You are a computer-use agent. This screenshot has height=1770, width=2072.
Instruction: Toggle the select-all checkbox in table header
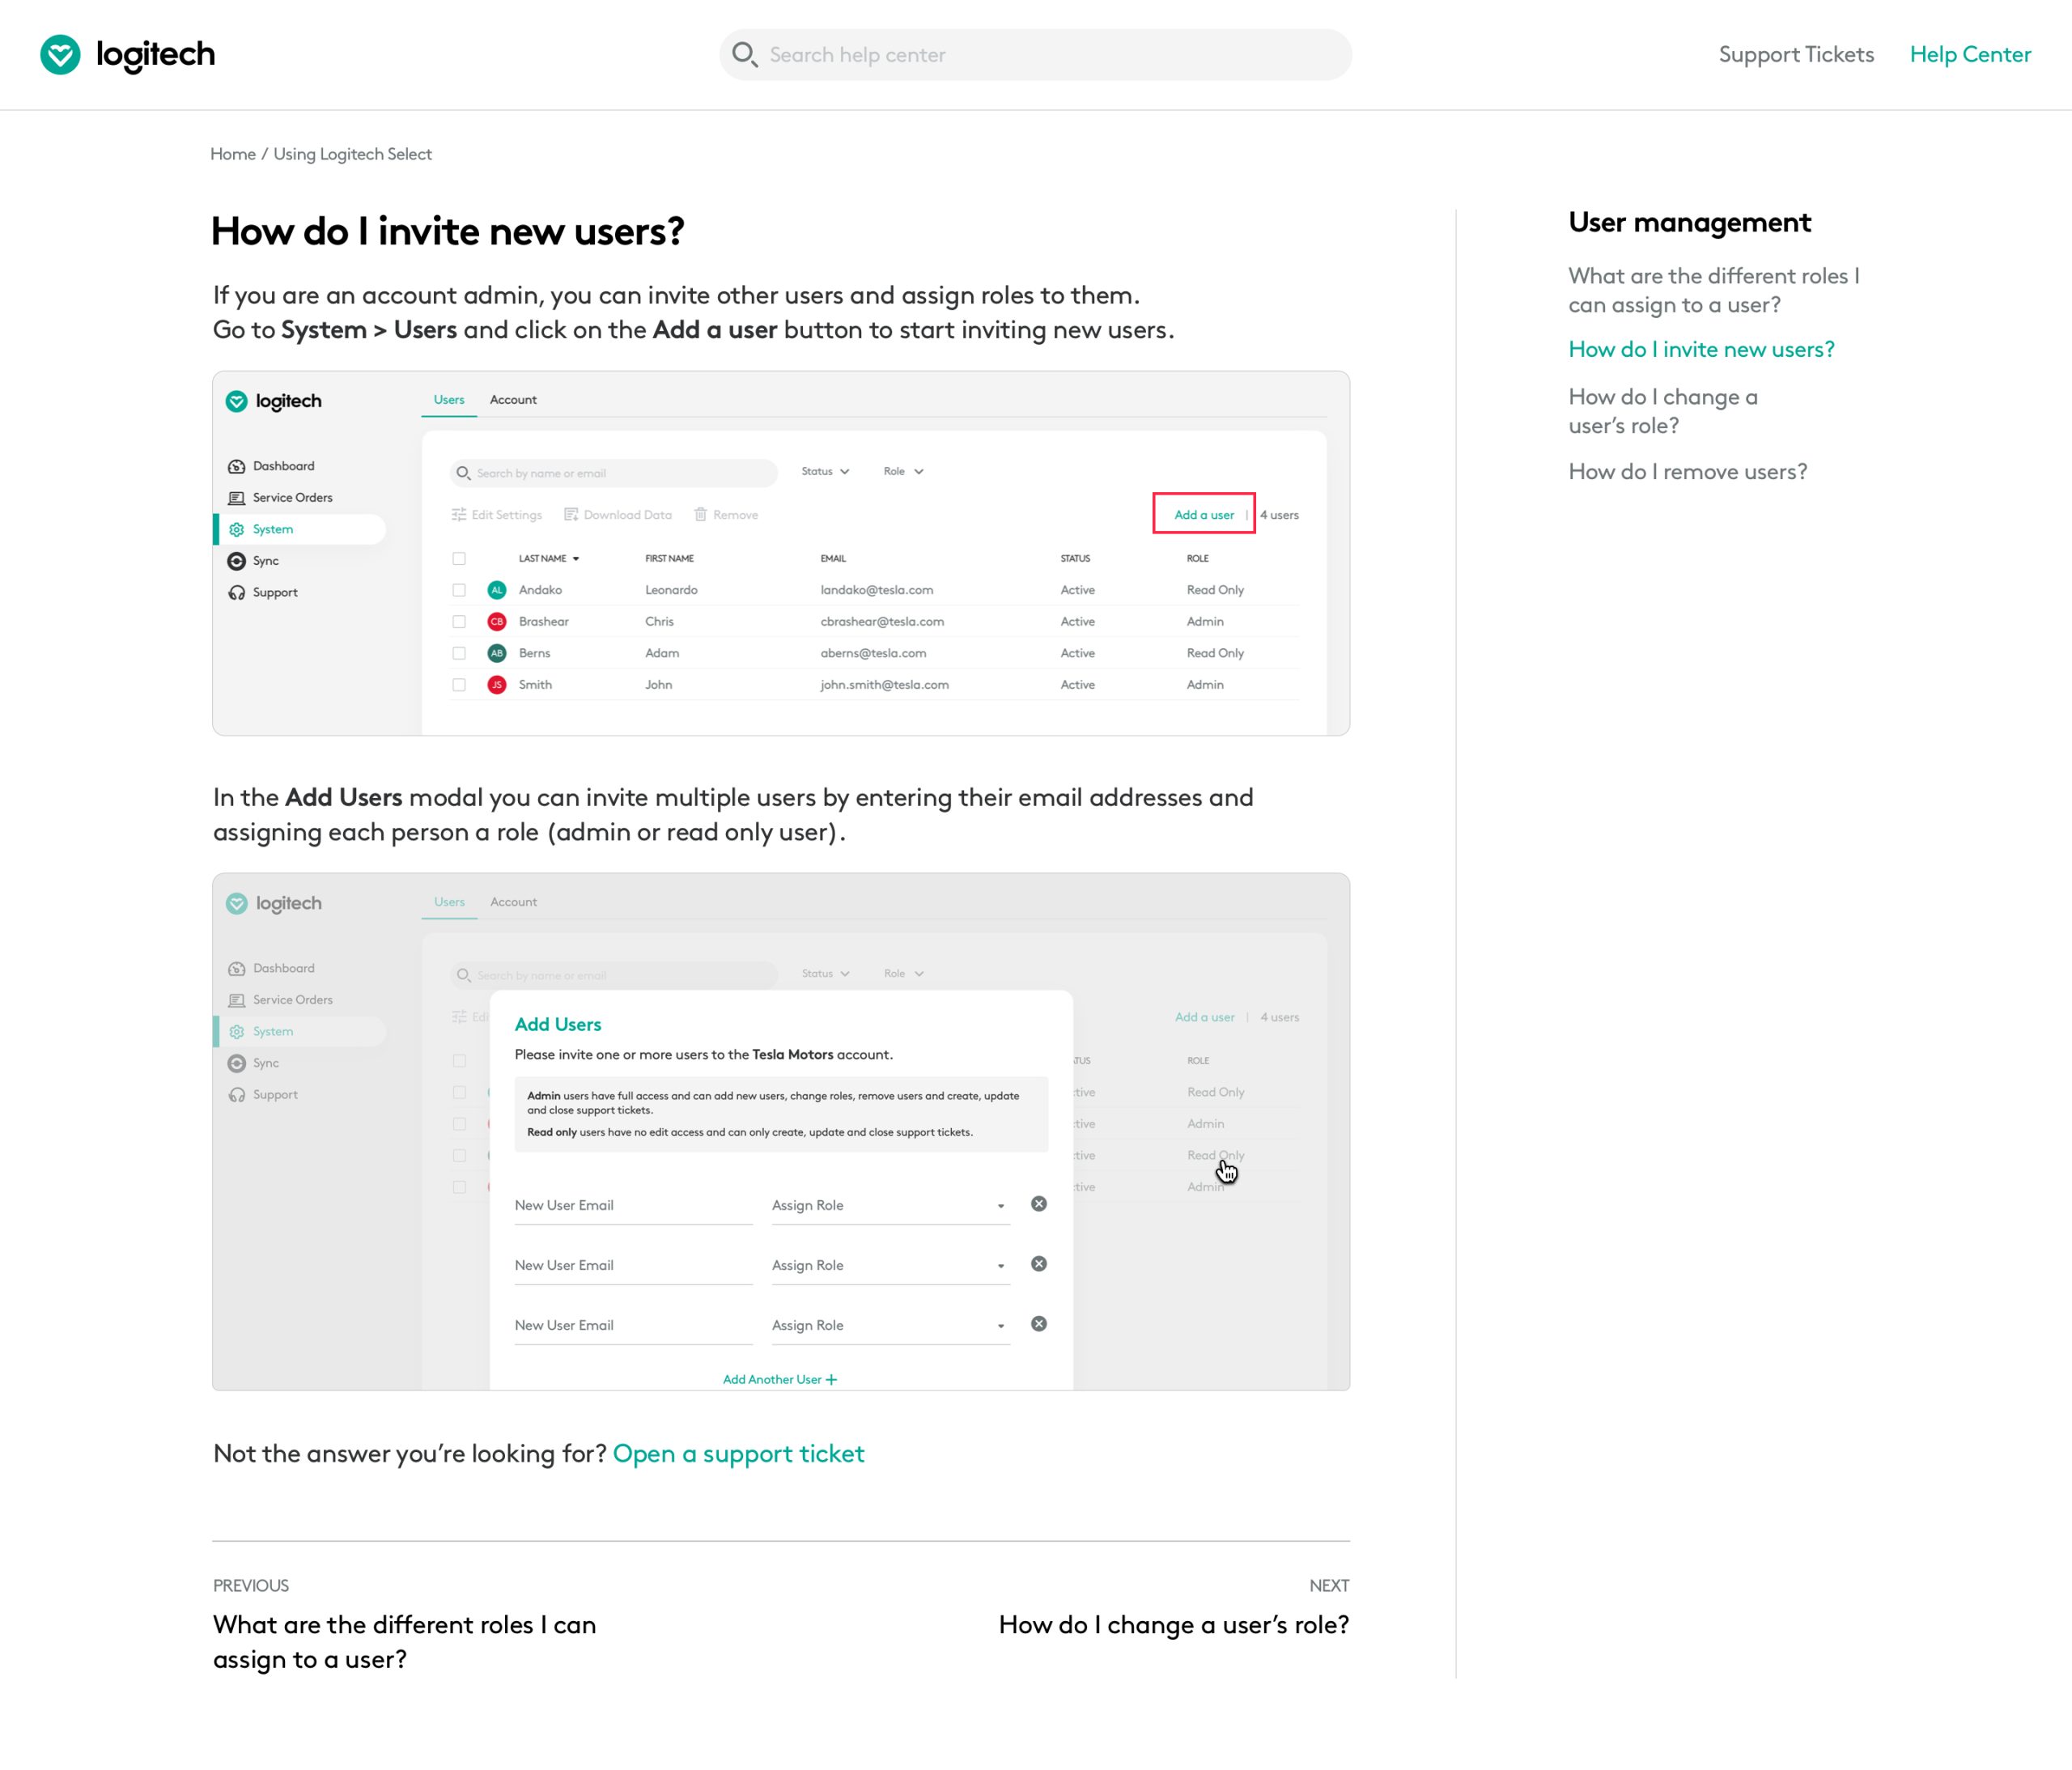pos(459,559)
